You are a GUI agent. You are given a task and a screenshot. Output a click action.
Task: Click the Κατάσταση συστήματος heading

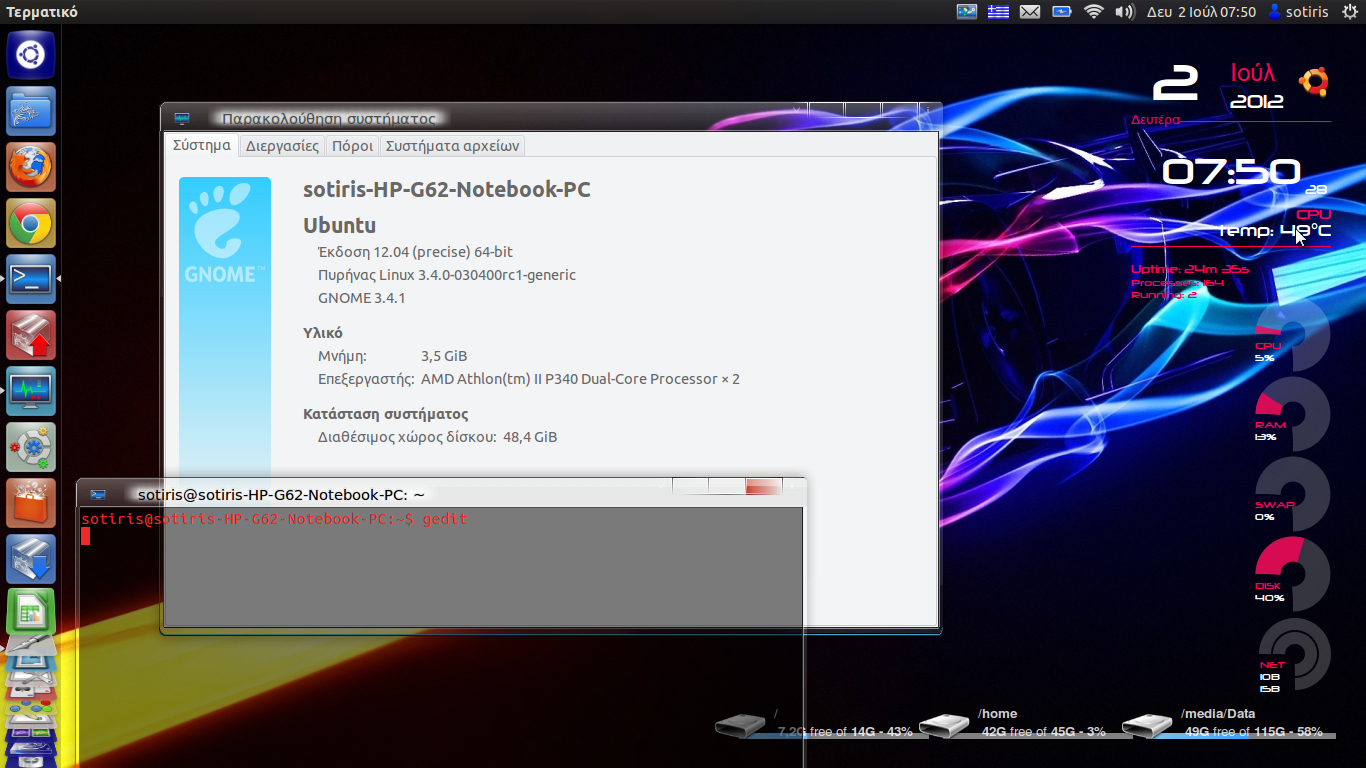(x=386, y=414)
